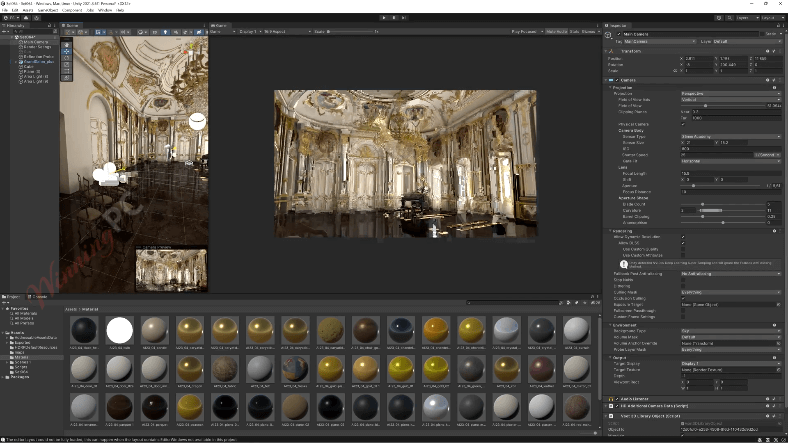
Task: Open the Assets menu
Action: point(28,10)
